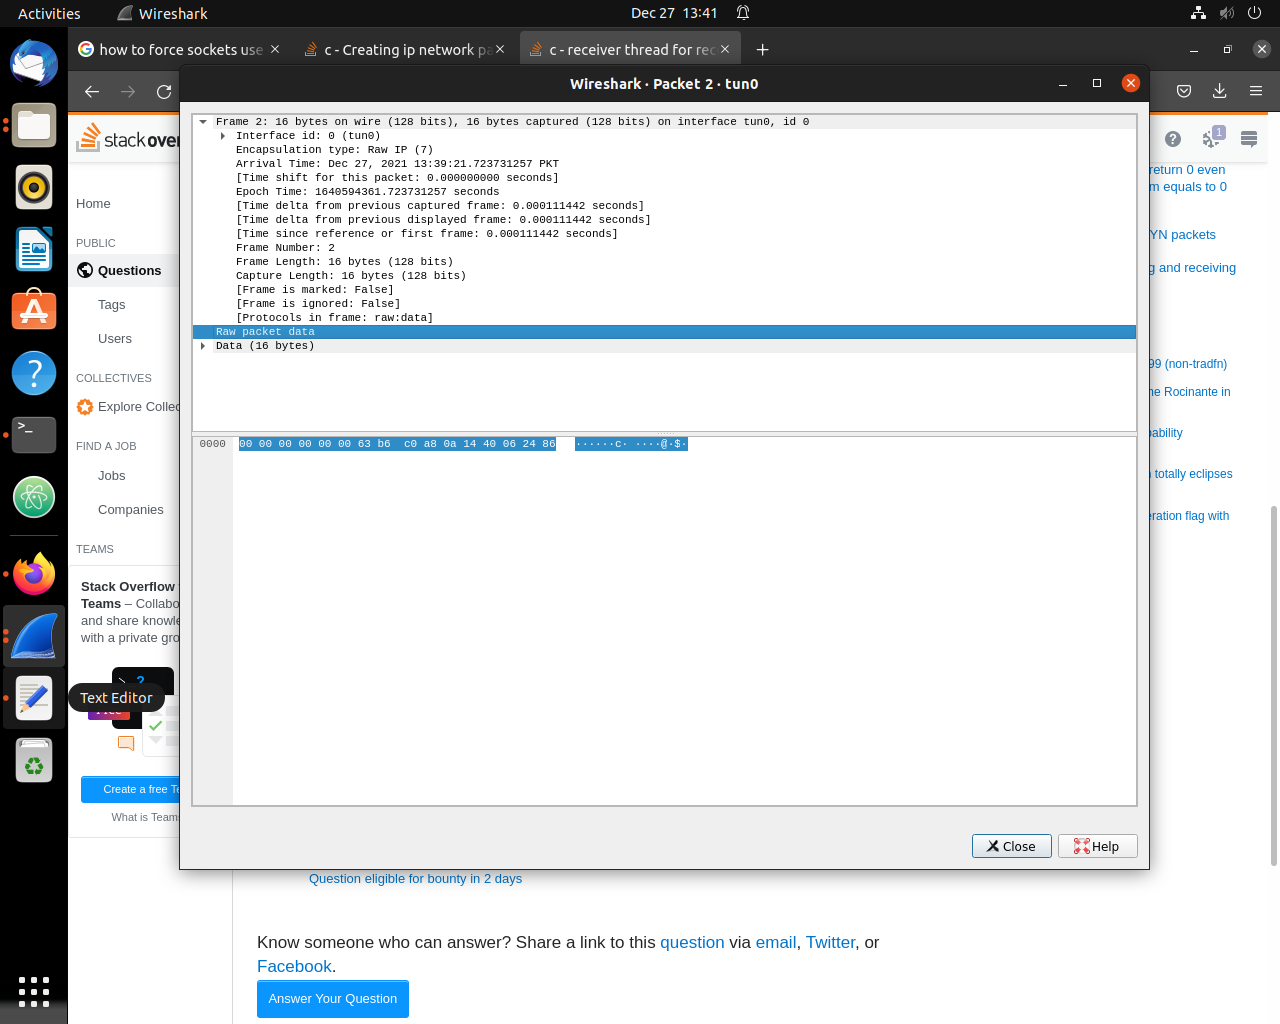The height and width of the screenshot is (1024, 1280).
Task: Open Stack Overflow help center icon
Action: (x=1173, y=139)
